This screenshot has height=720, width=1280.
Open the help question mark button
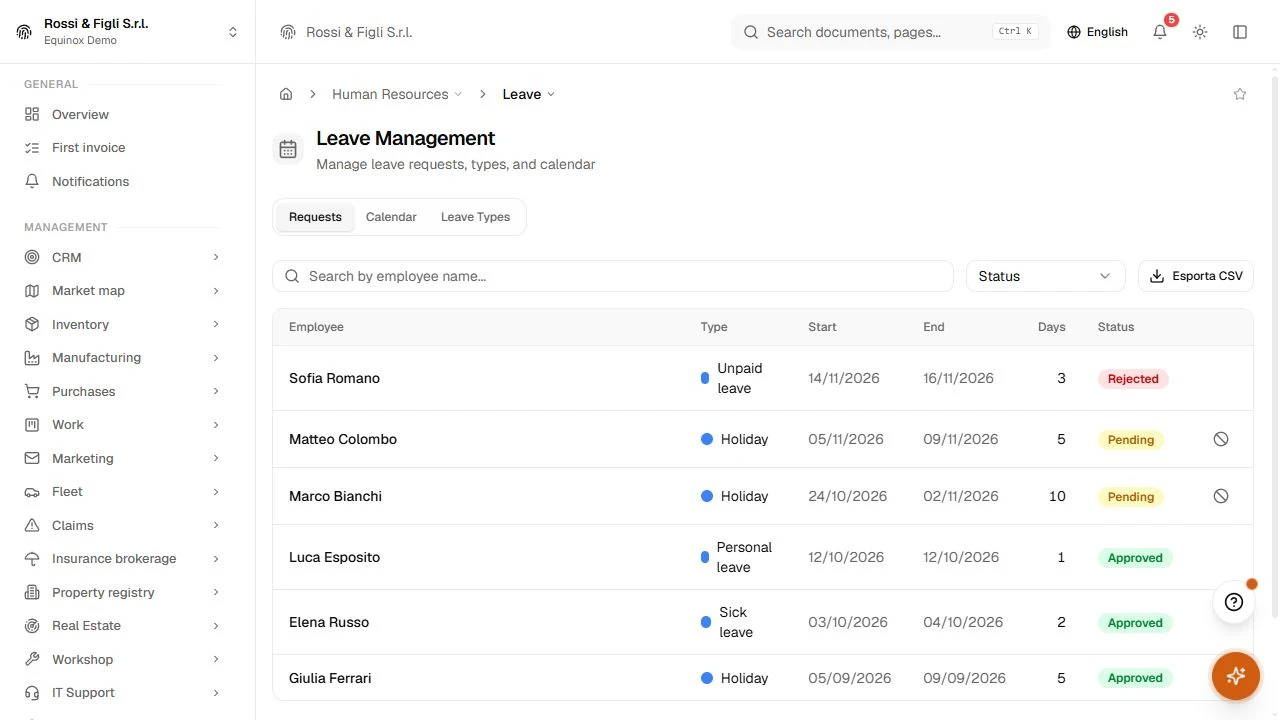1234,602
